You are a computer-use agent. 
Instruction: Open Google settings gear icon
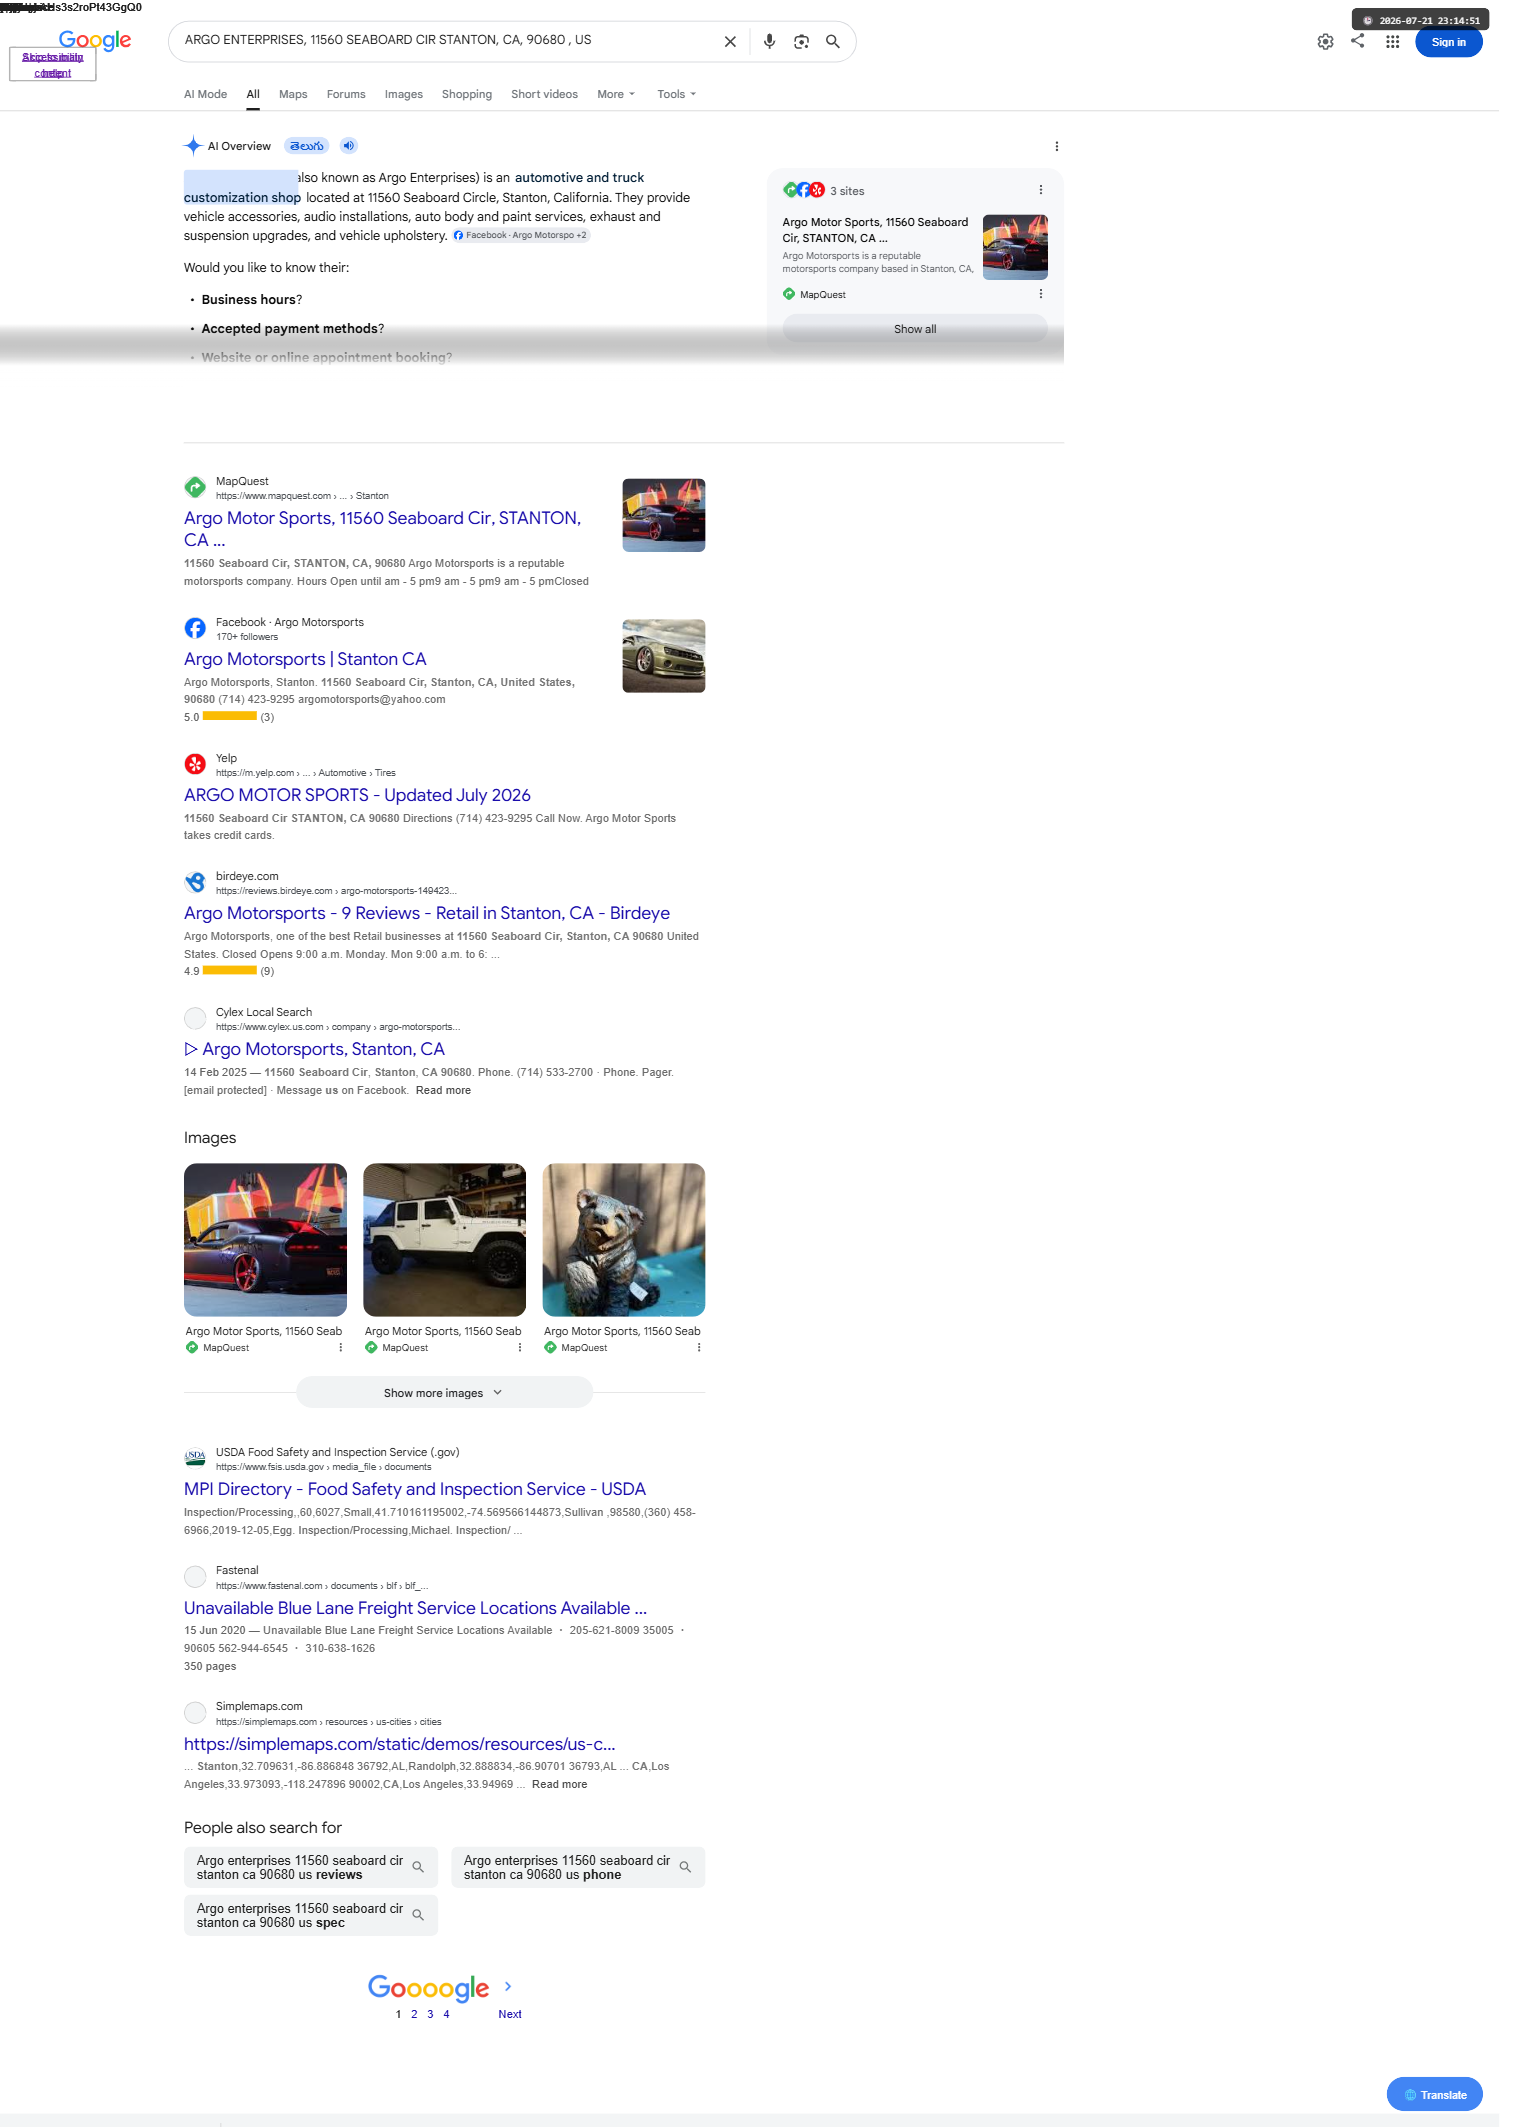click(x=1325, y=42)
